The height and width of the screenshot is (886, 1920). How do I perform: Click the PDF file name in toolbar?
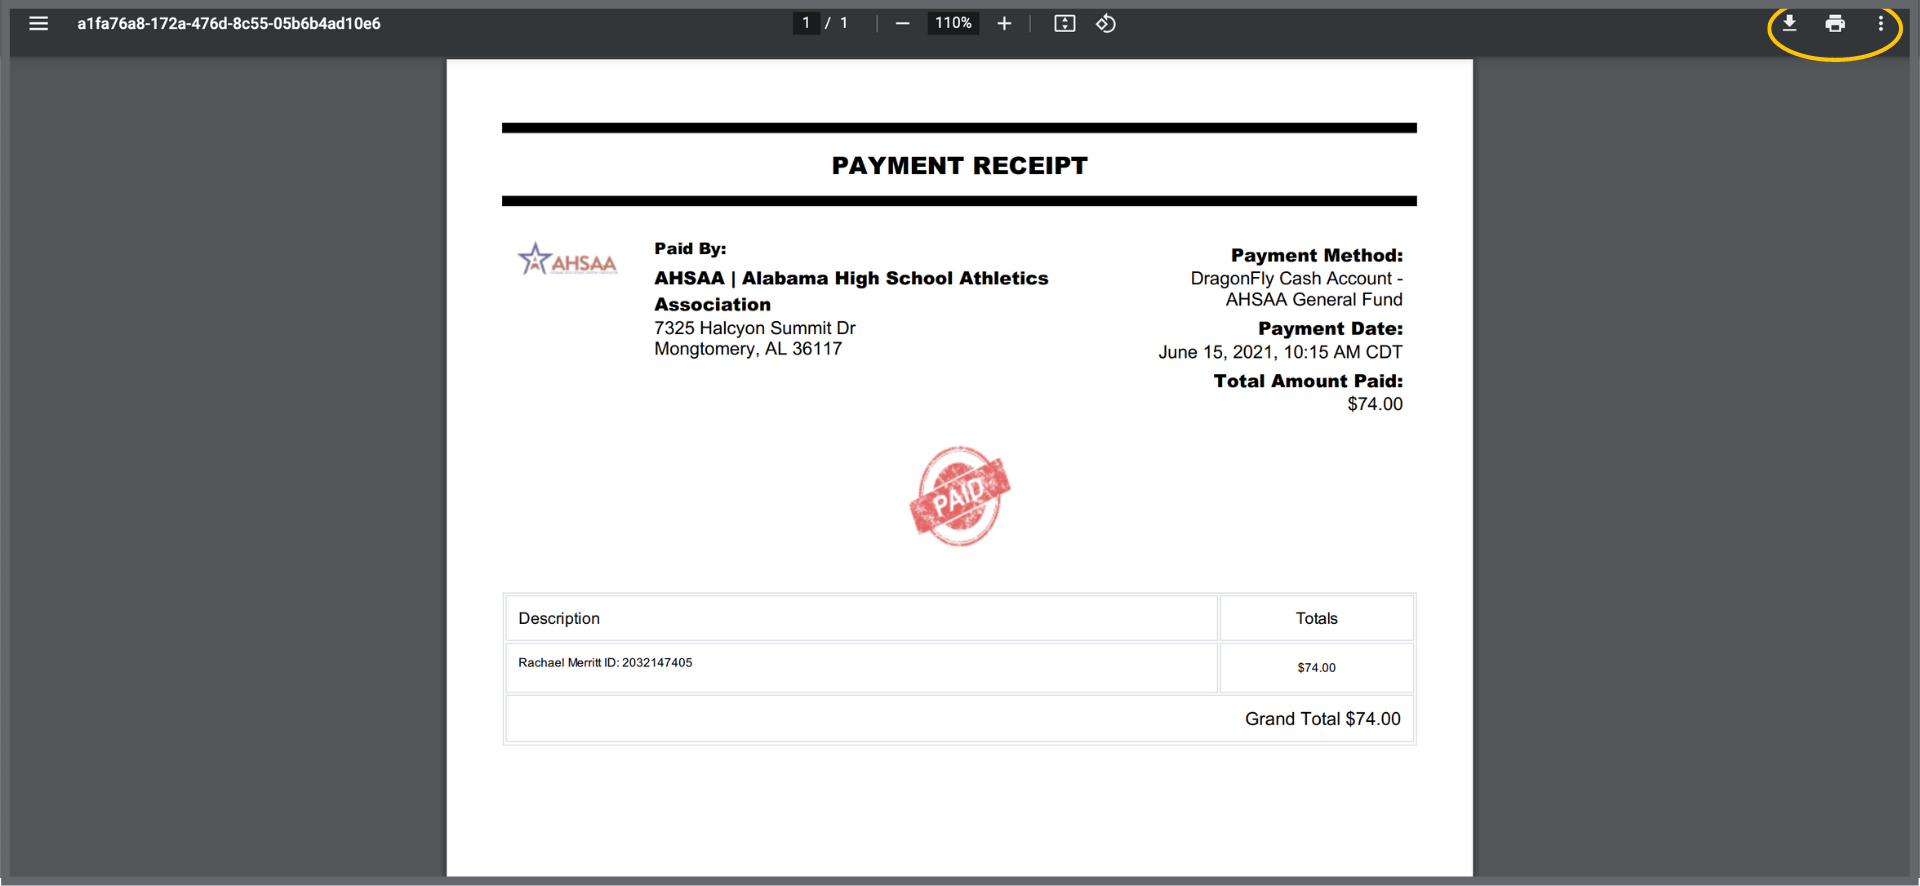click(x=229, y=23)
